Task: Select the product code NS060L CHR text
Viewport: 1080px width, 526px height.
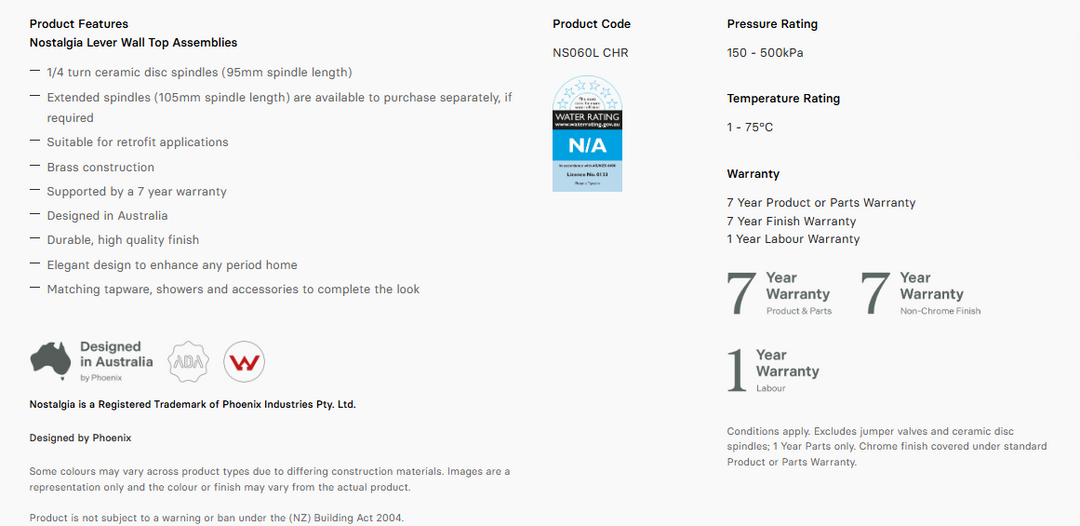Action: 590,53
